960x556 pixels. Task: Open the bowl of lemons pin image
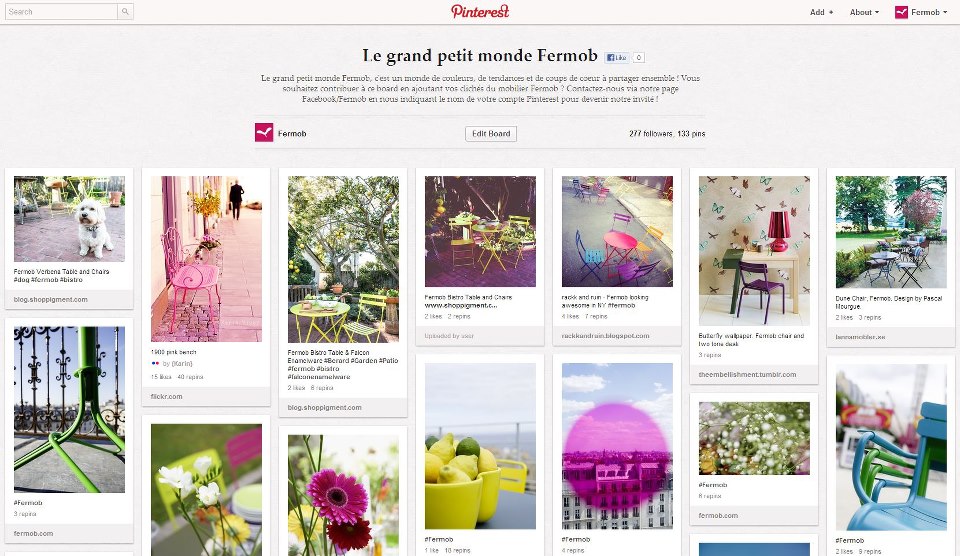(481, 446)
